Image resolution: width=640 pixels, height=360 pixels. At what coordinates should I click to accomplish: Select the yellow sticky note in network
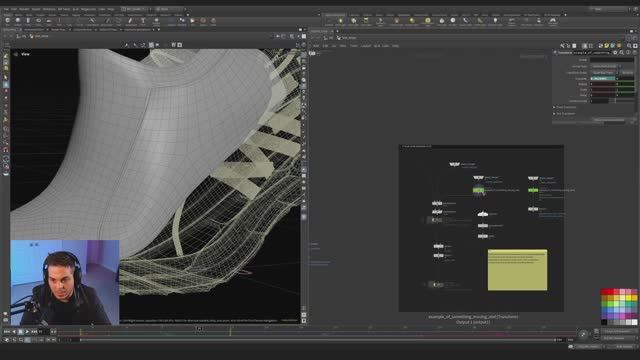coord(517,270)
